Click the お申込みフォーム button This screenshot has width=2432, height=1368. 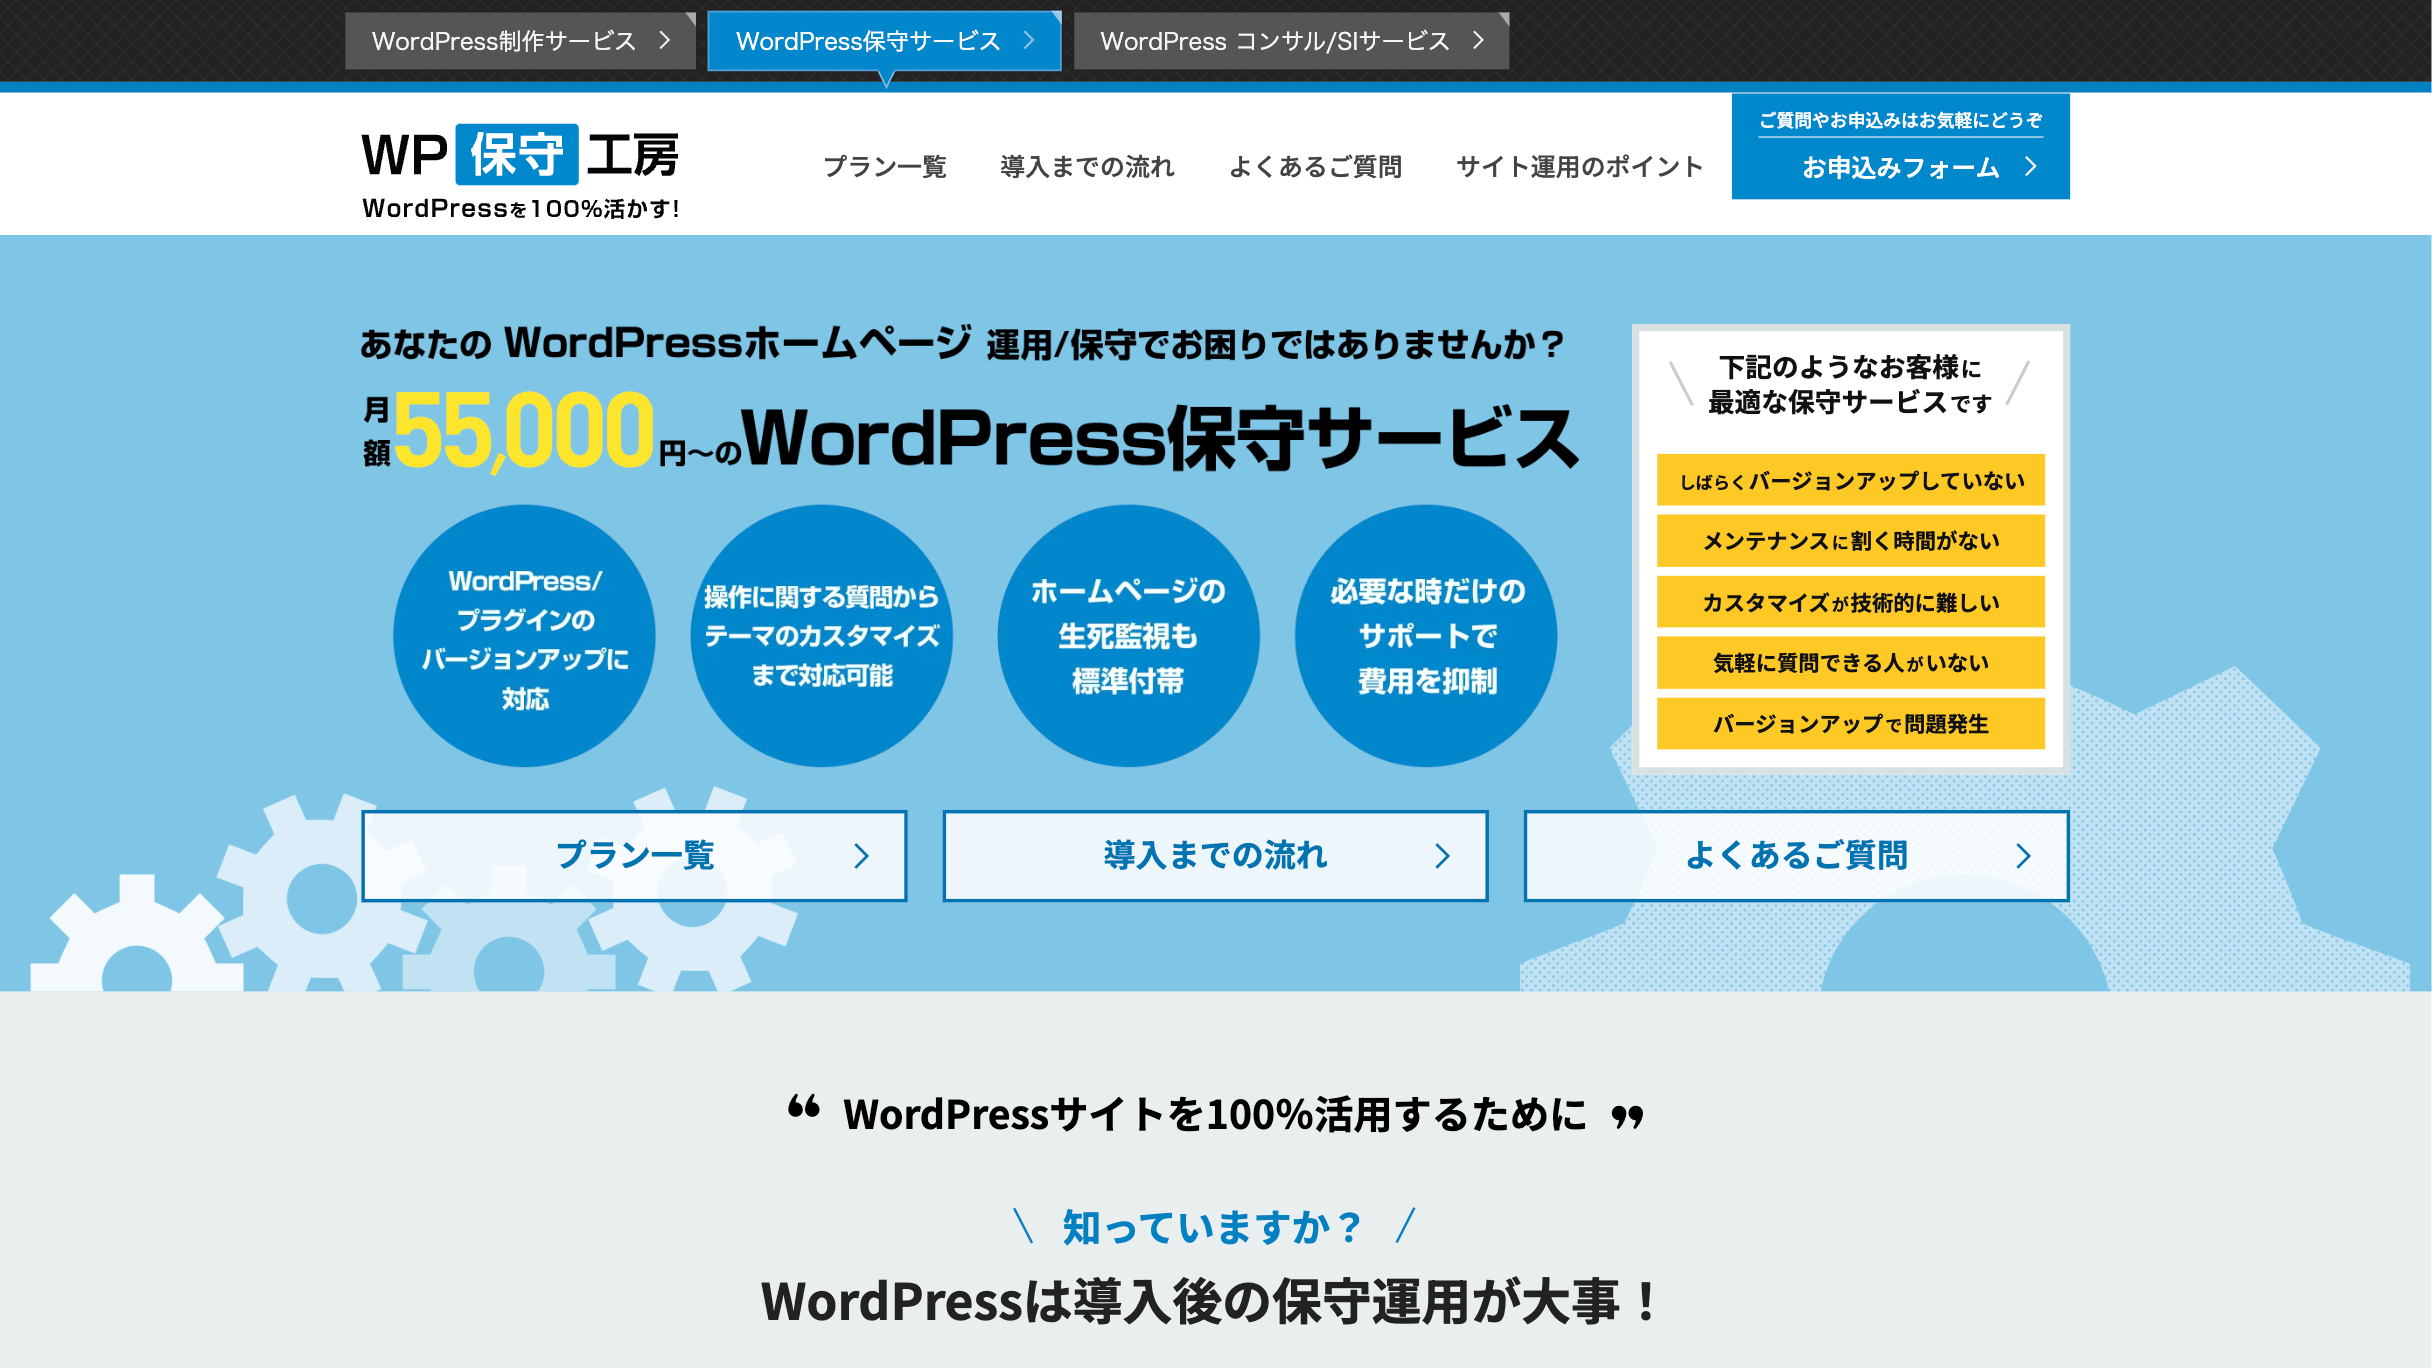(x=1900, y=147)
